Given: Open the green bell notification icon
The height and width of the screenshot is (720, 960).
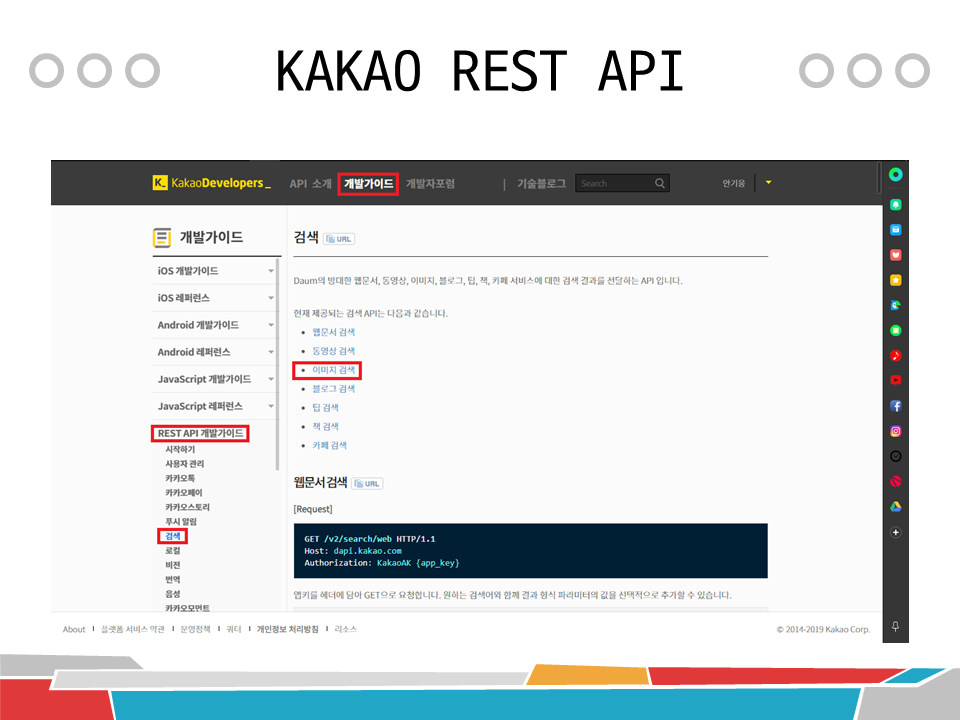Looking at the screenshot, I should [x=895, y=204].
